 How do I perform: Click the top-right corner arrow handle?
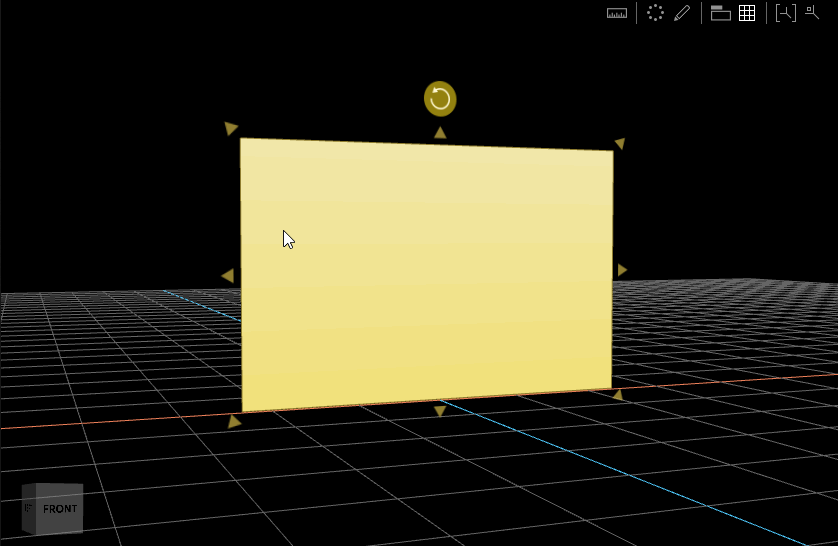click(x=620, y=143)
